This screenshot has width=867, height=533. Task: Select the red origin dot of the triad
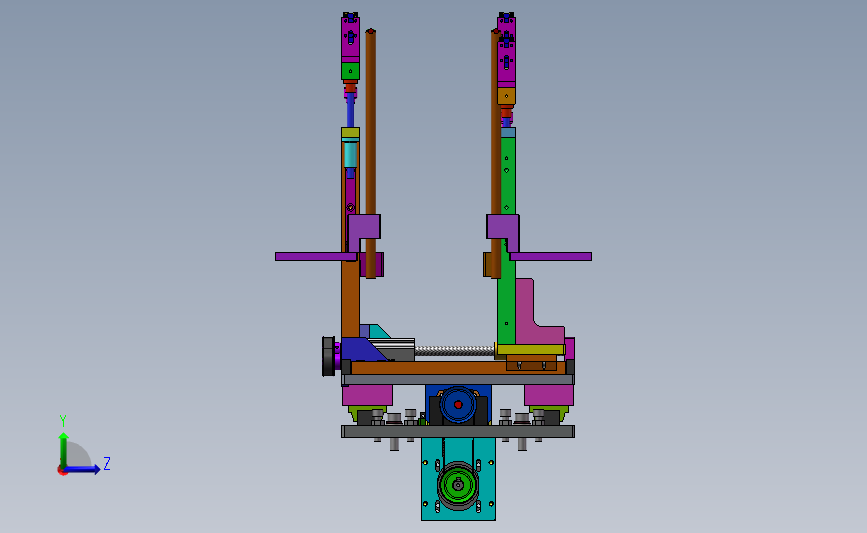tap(62, 471)
